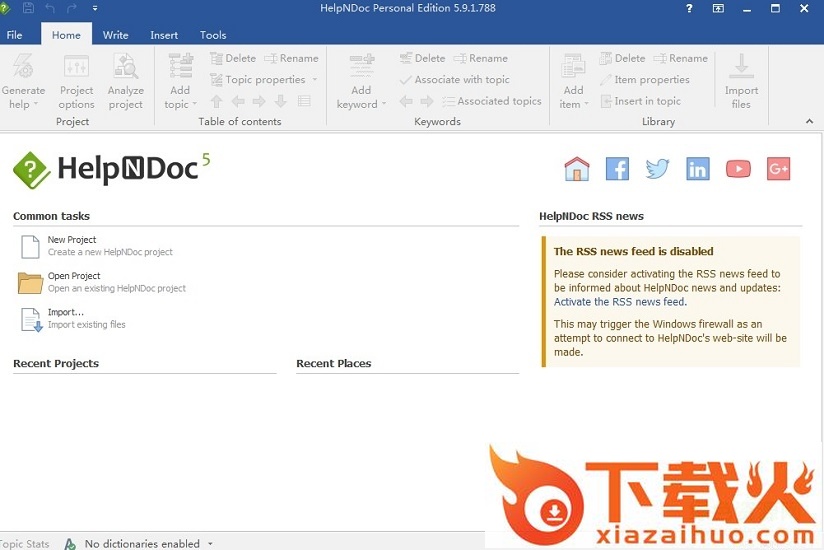
Task: Click ribbon display options icon
Action: (x=718, y=8)
